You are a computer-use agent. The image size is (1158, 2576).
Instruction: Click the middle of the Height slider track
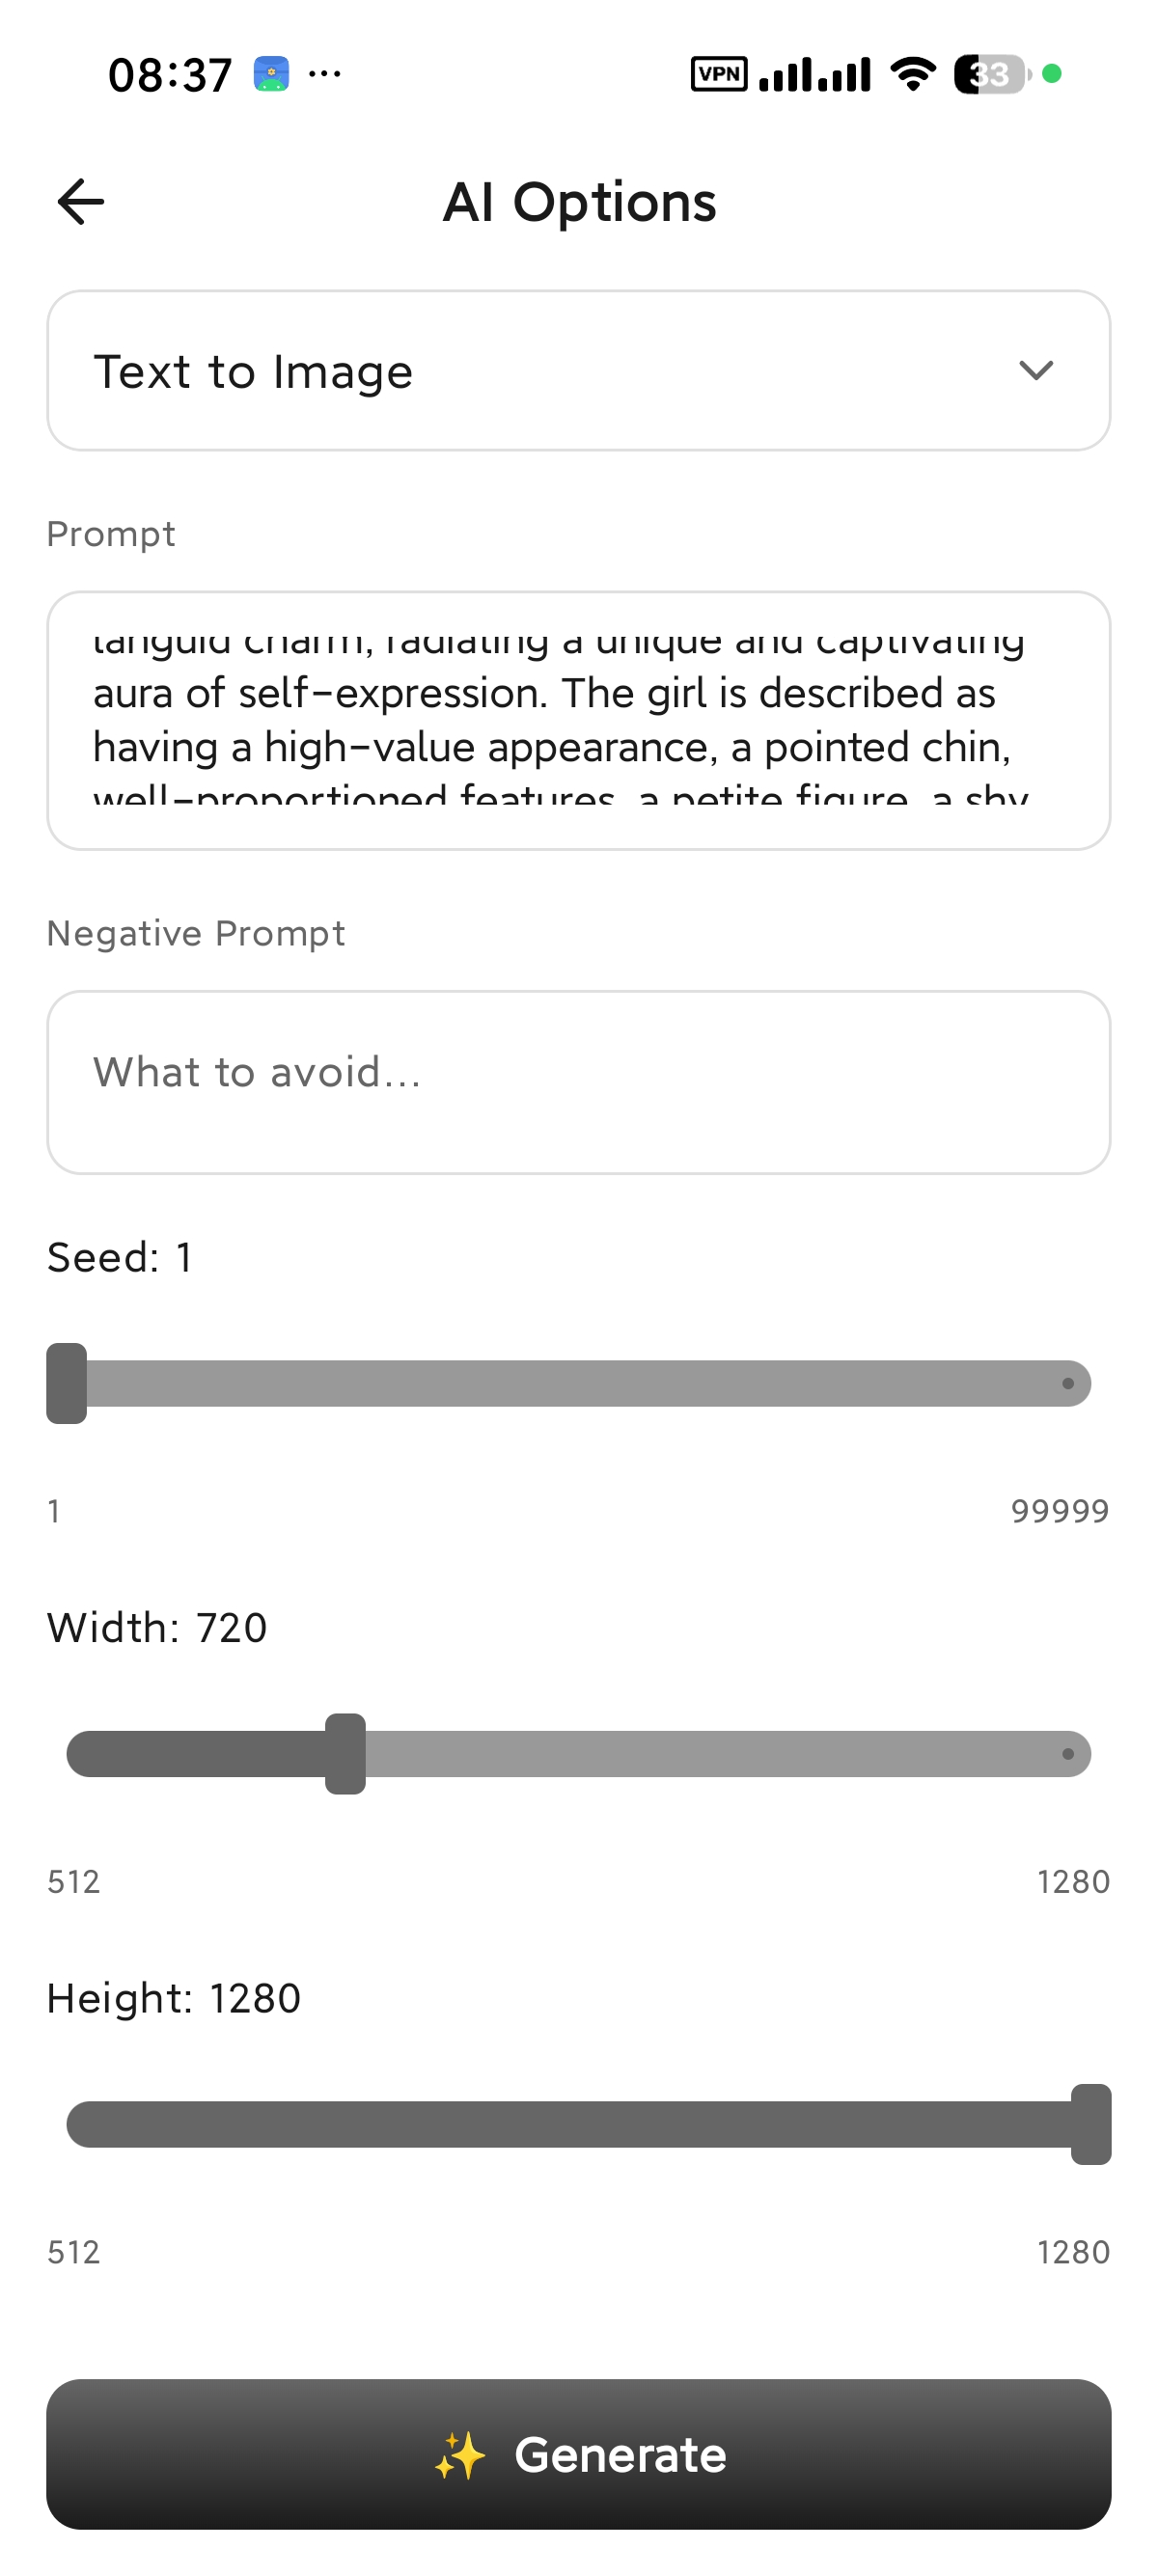pos(579,2124)
